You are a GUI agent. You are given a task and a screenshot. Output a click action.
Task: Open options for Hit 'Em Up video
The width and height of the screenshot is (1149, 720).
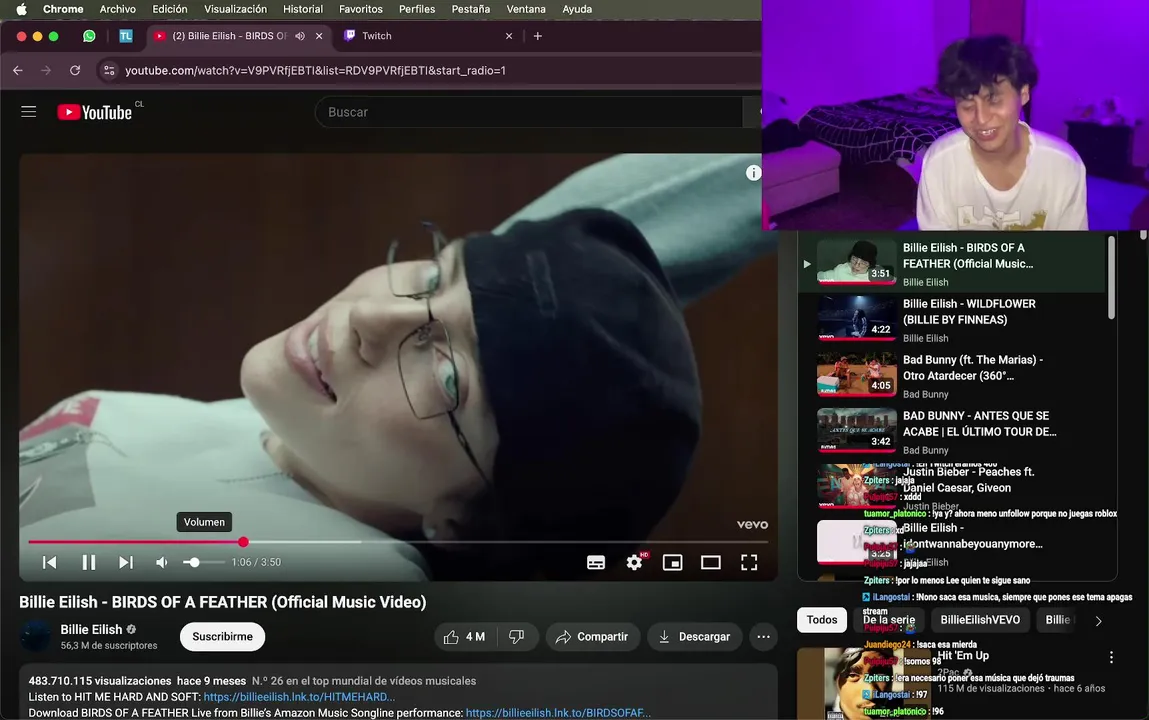1111,657
